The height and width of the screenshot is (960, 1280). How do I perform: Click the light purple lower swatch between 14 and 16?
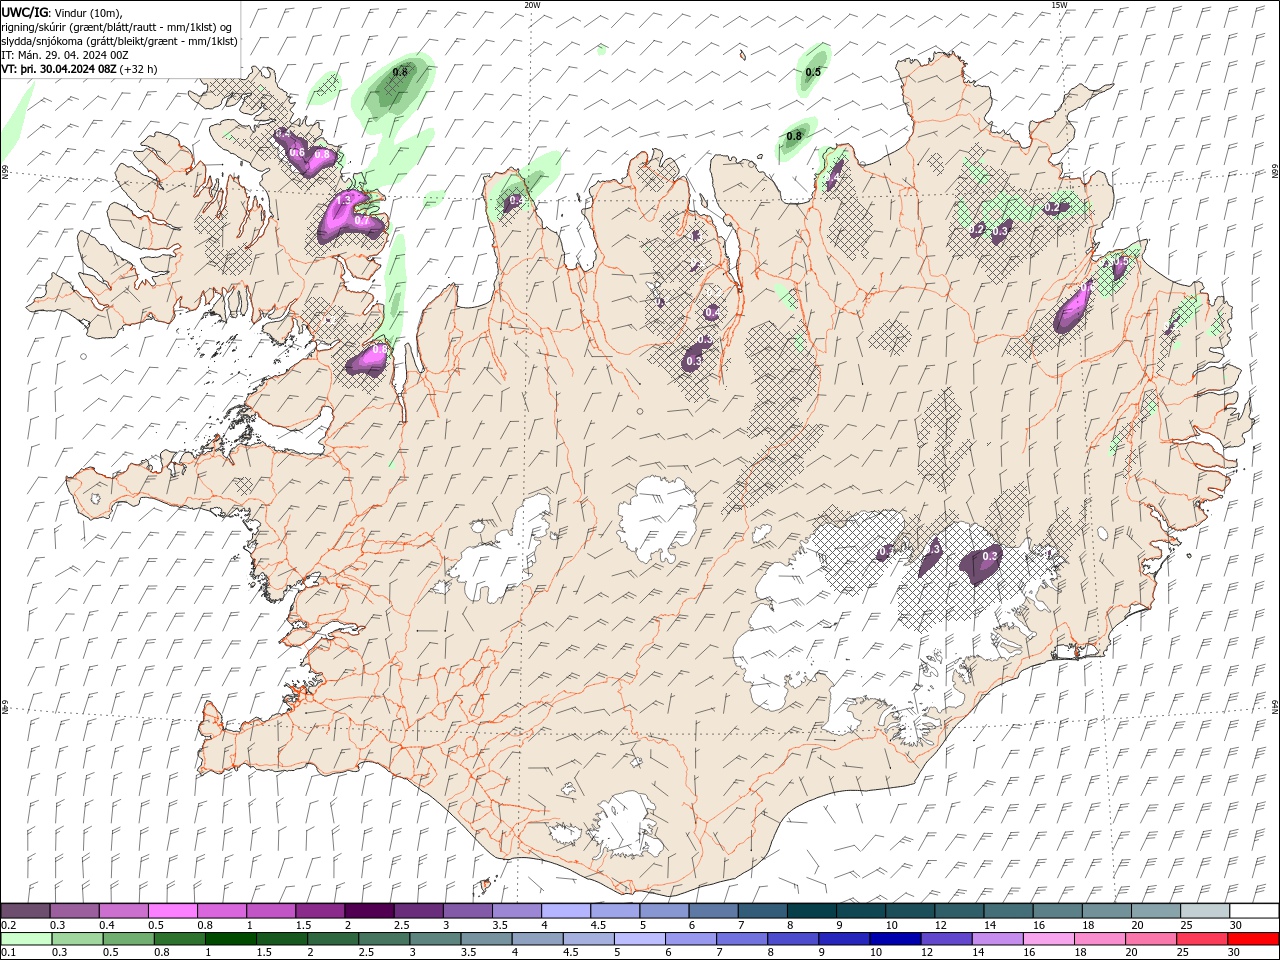click(997, 939)
